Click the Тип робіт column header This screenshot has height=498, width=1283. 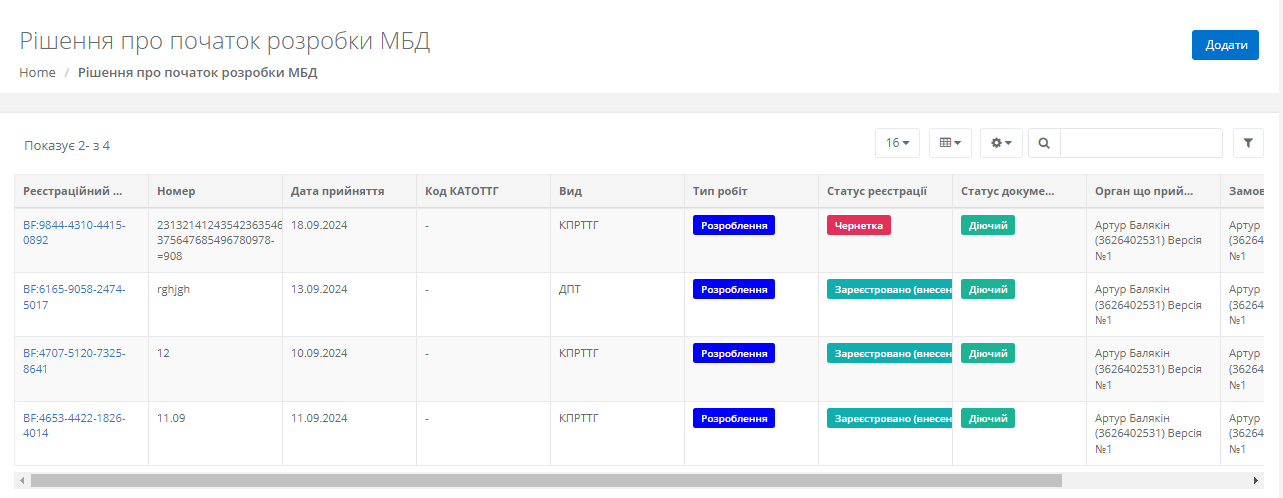tap(720, 191)
